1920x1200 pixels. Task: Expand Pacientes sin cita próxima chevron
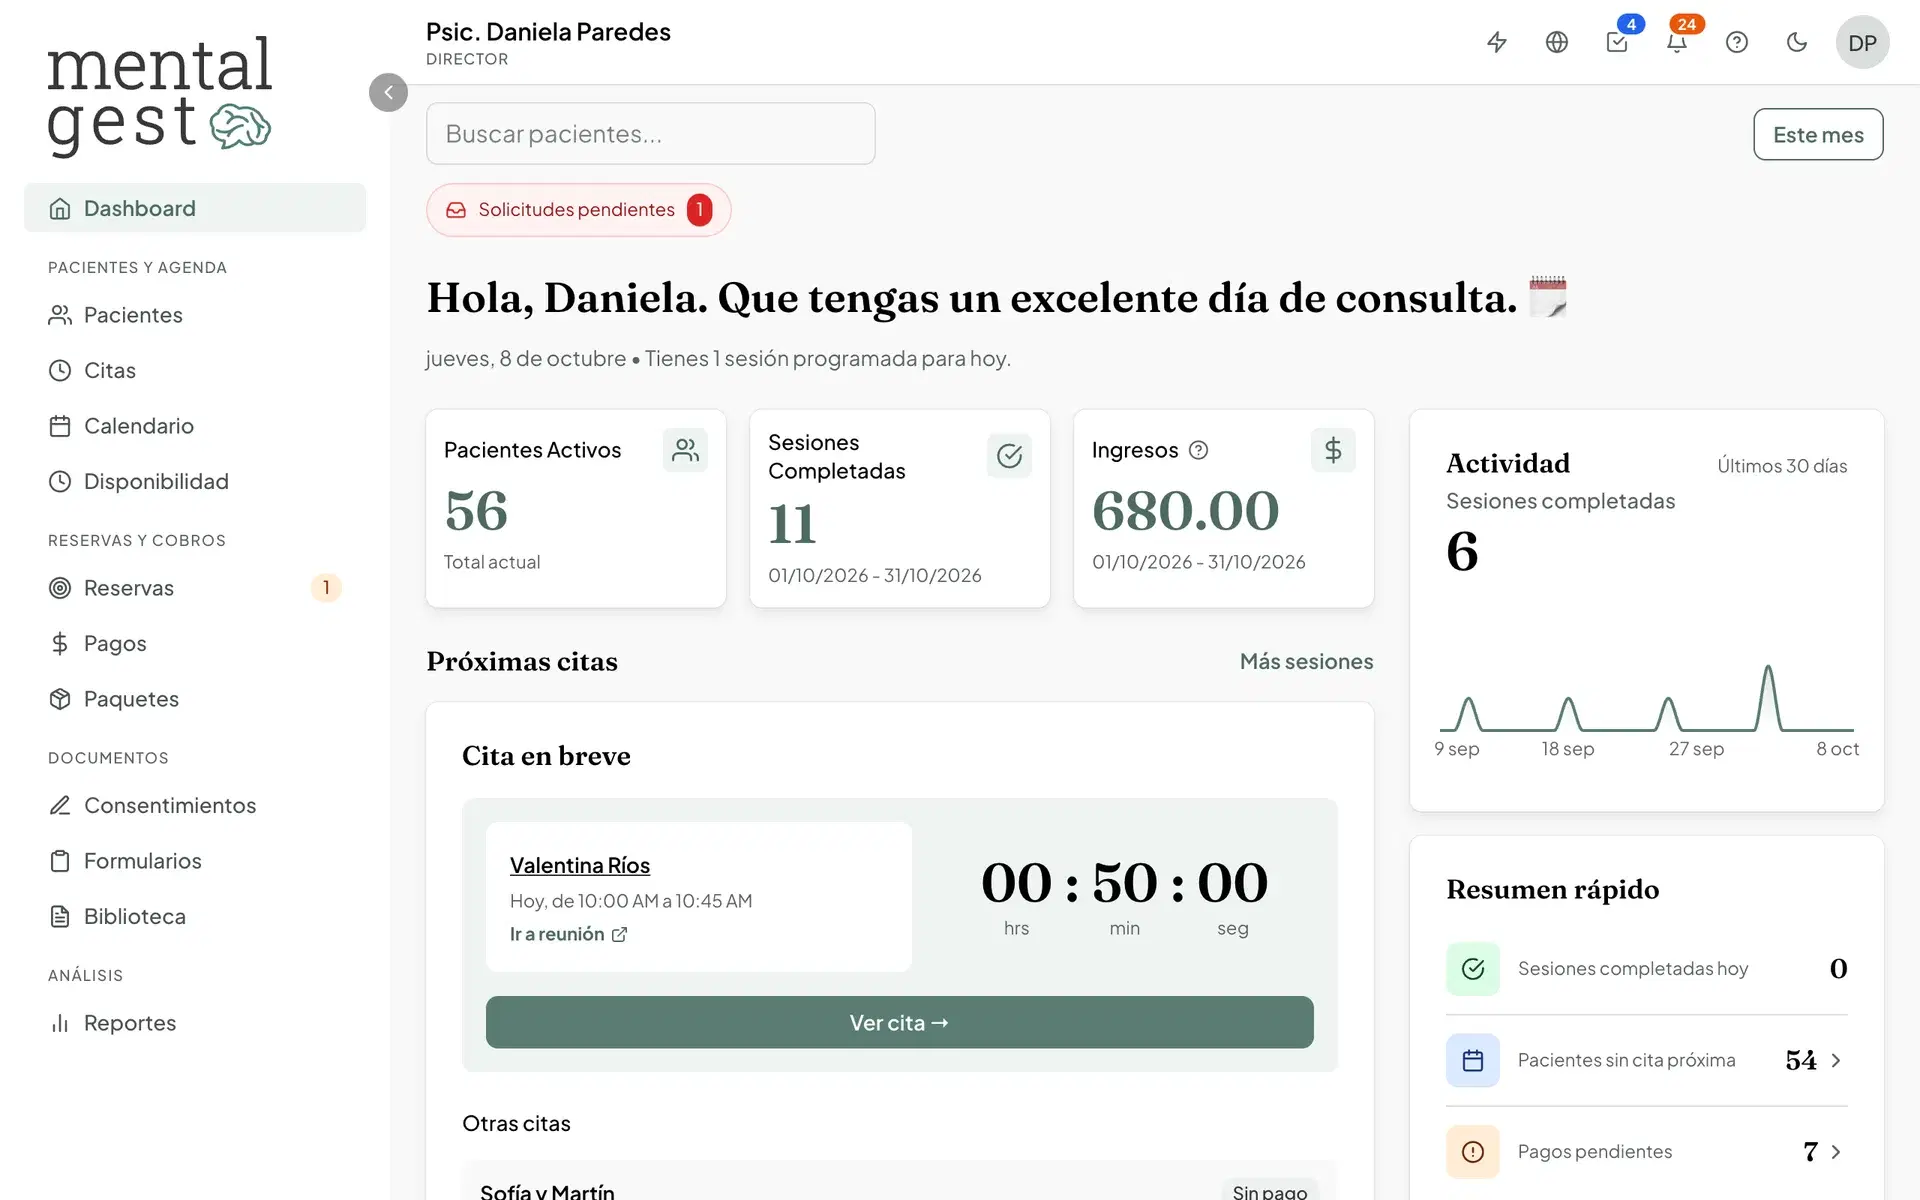pos(1836,1060)
